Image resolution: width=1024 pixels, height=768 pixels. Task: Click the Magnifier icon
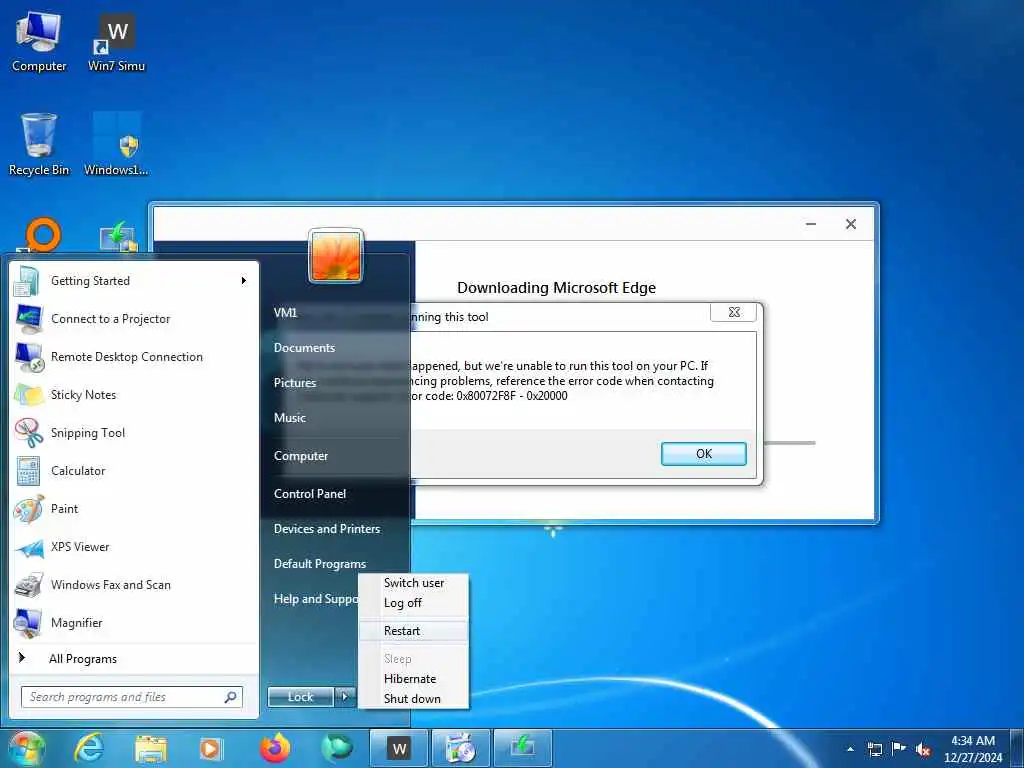click(29, 623)
